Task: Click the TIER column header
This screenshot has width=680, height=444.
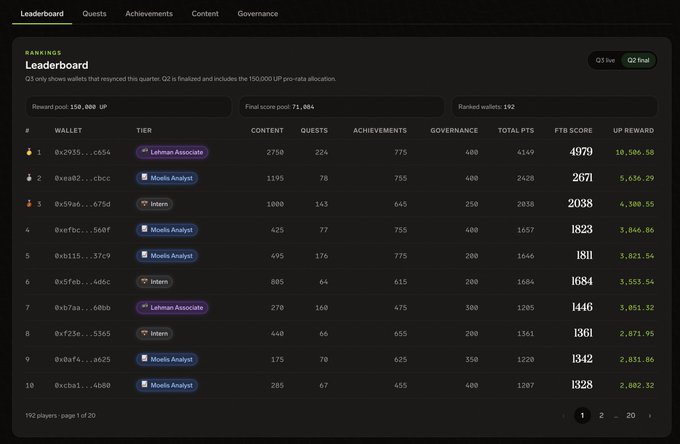Action: 144,131
